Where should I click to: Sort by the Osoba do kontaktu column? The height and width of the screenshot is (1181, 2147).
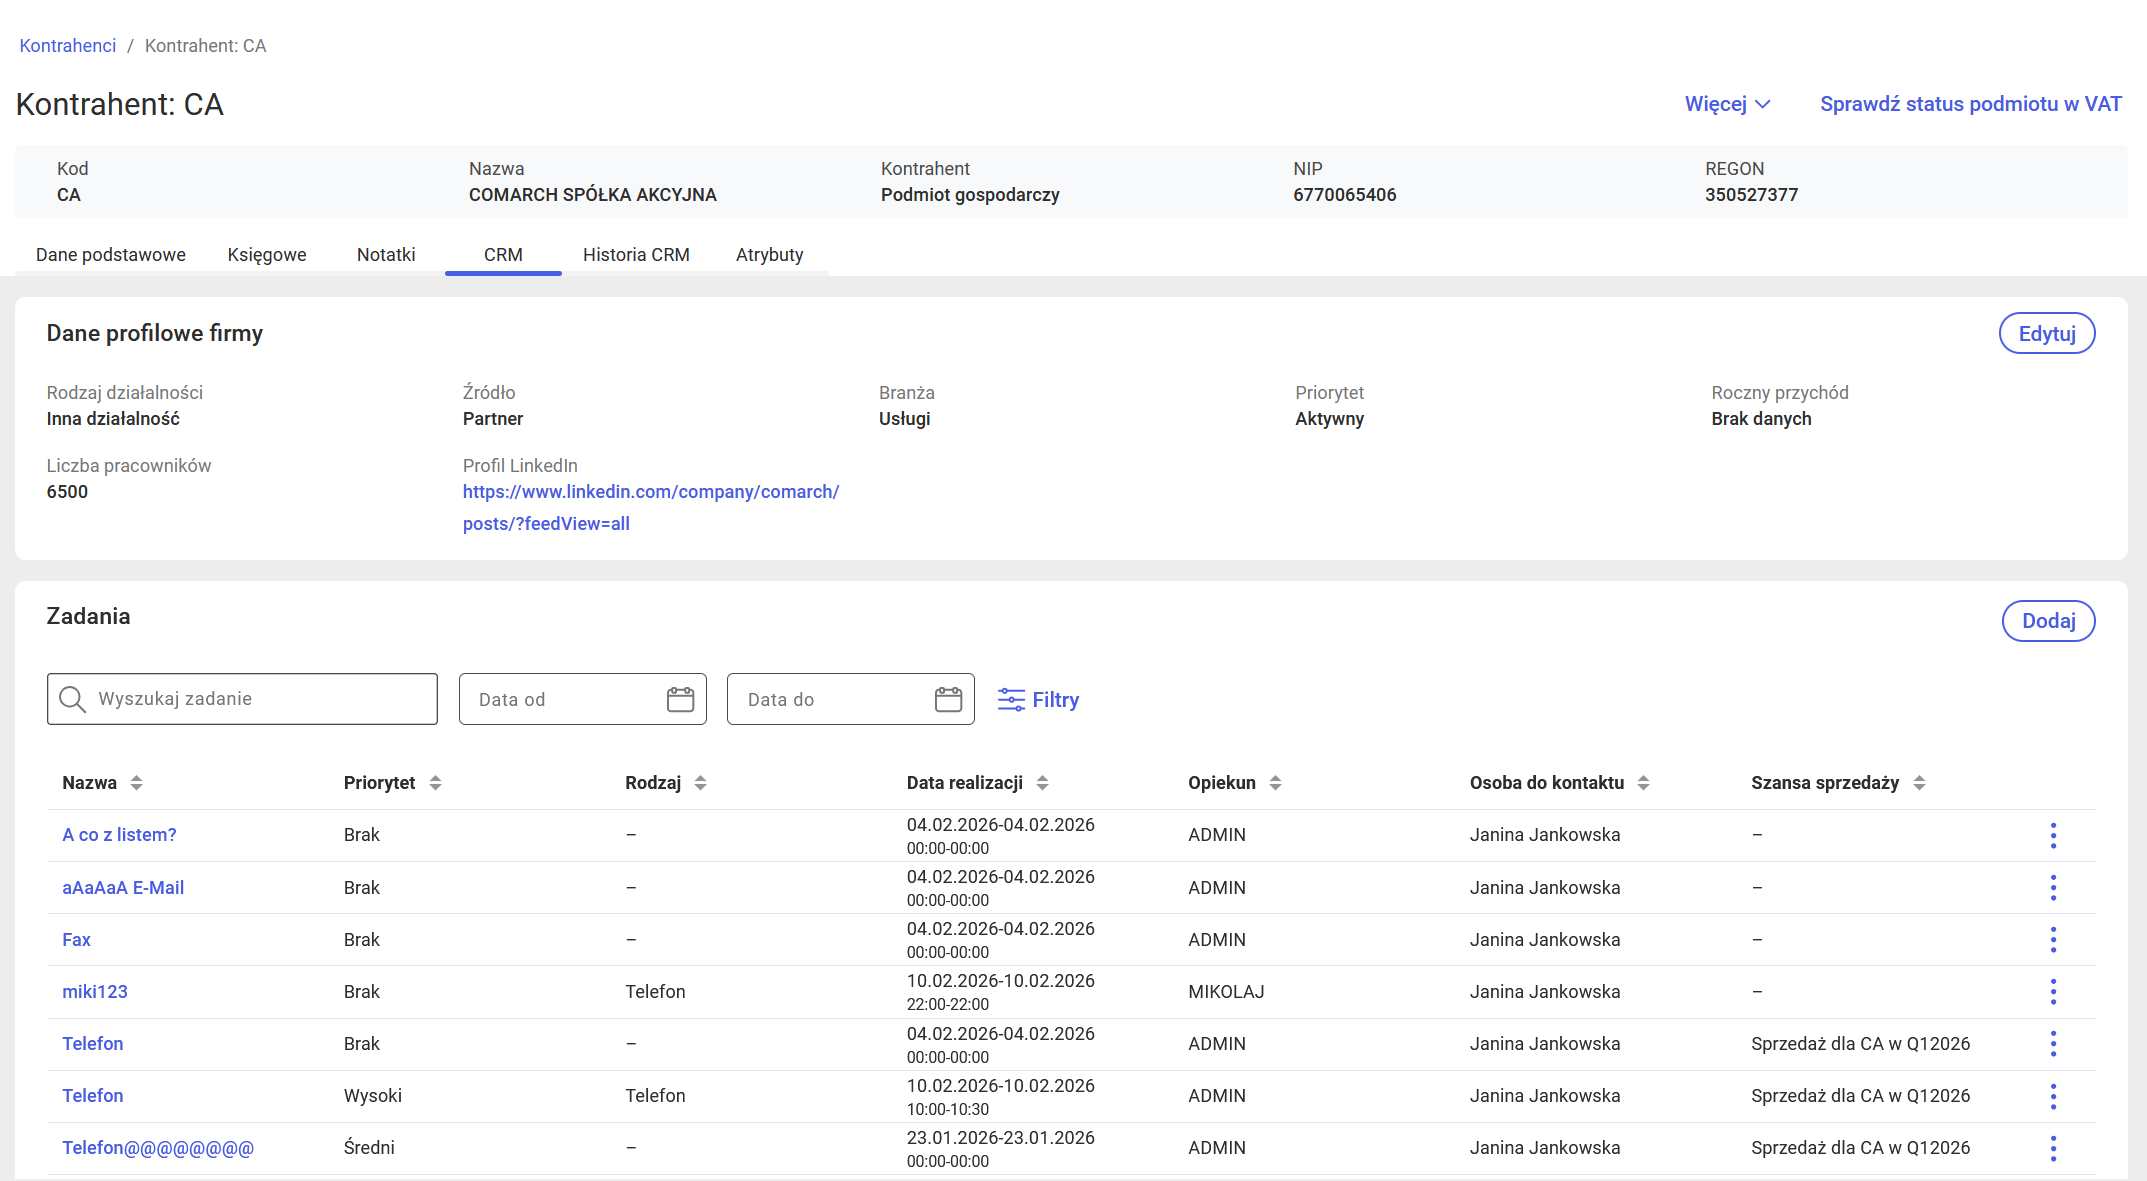[x=1645, y=783]
